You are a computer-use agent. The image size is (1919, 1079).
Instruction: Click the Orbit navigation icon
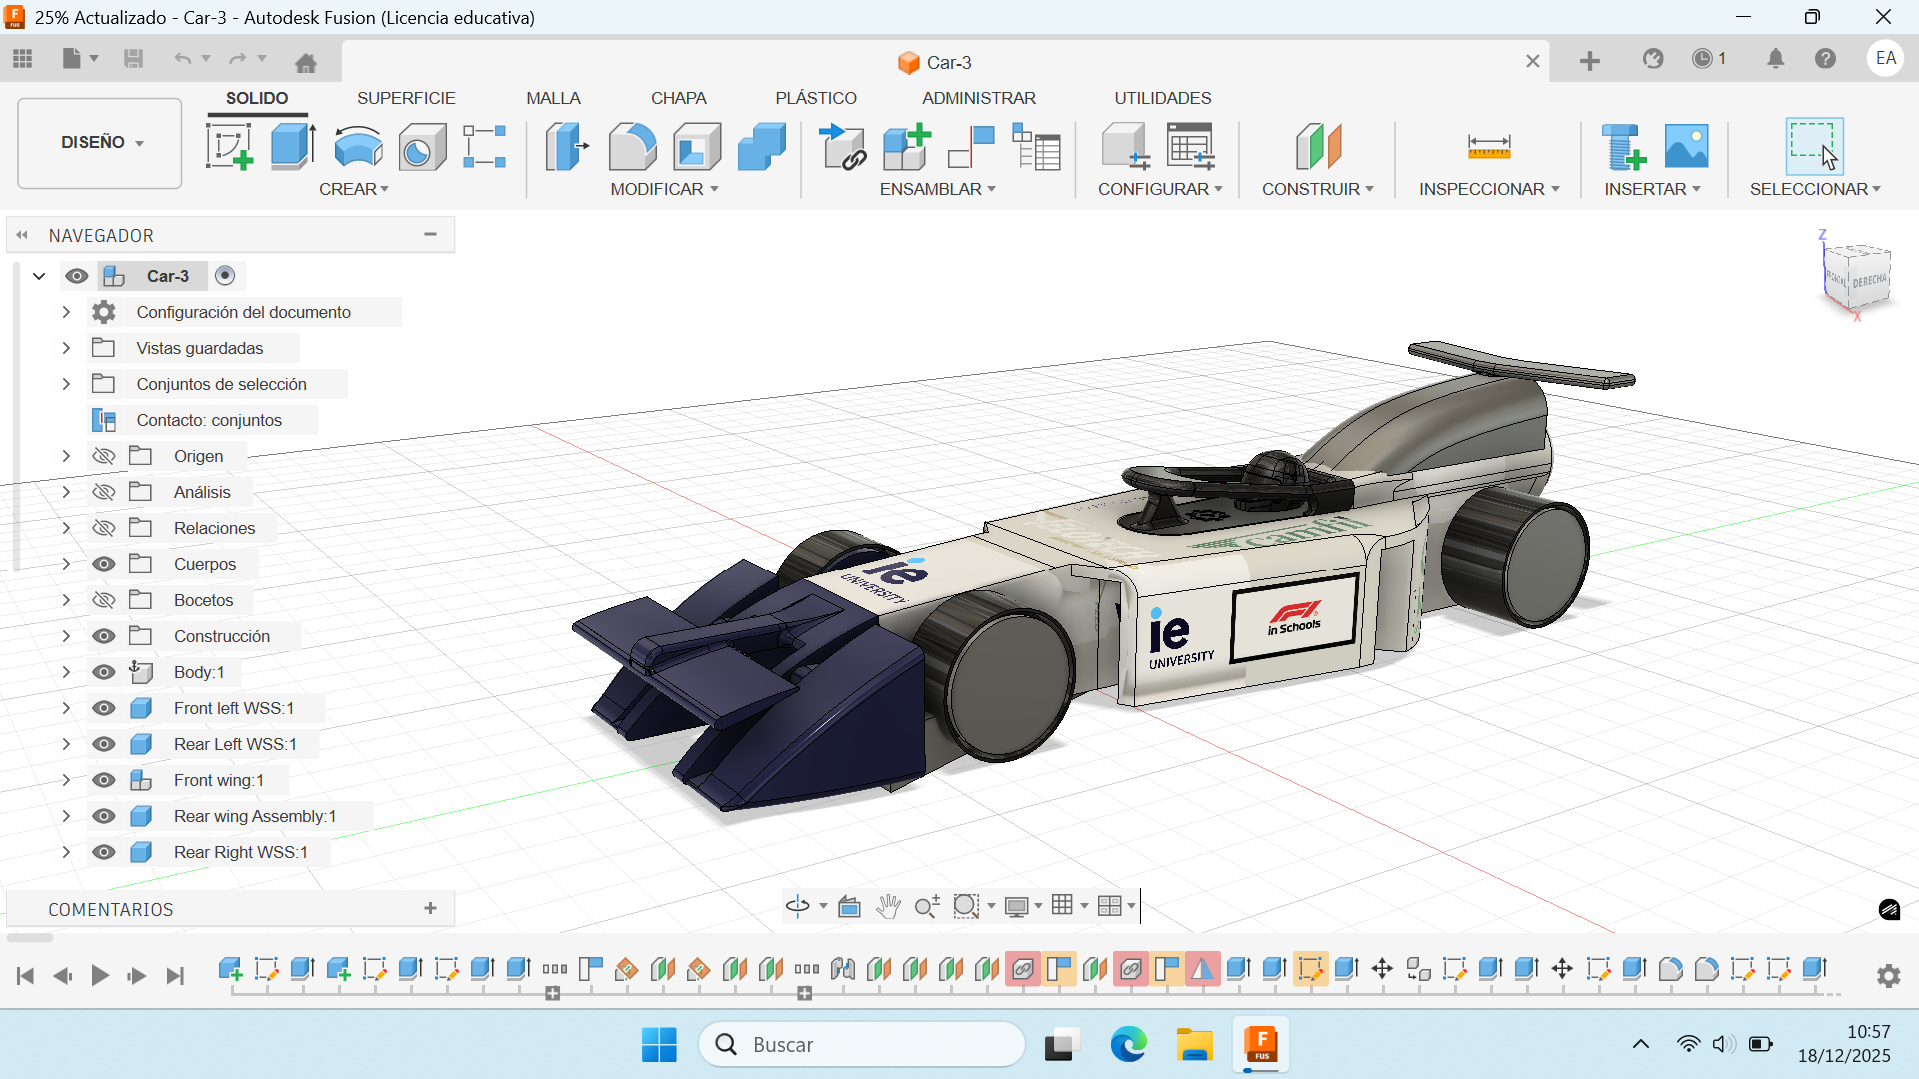click(797, 906)
